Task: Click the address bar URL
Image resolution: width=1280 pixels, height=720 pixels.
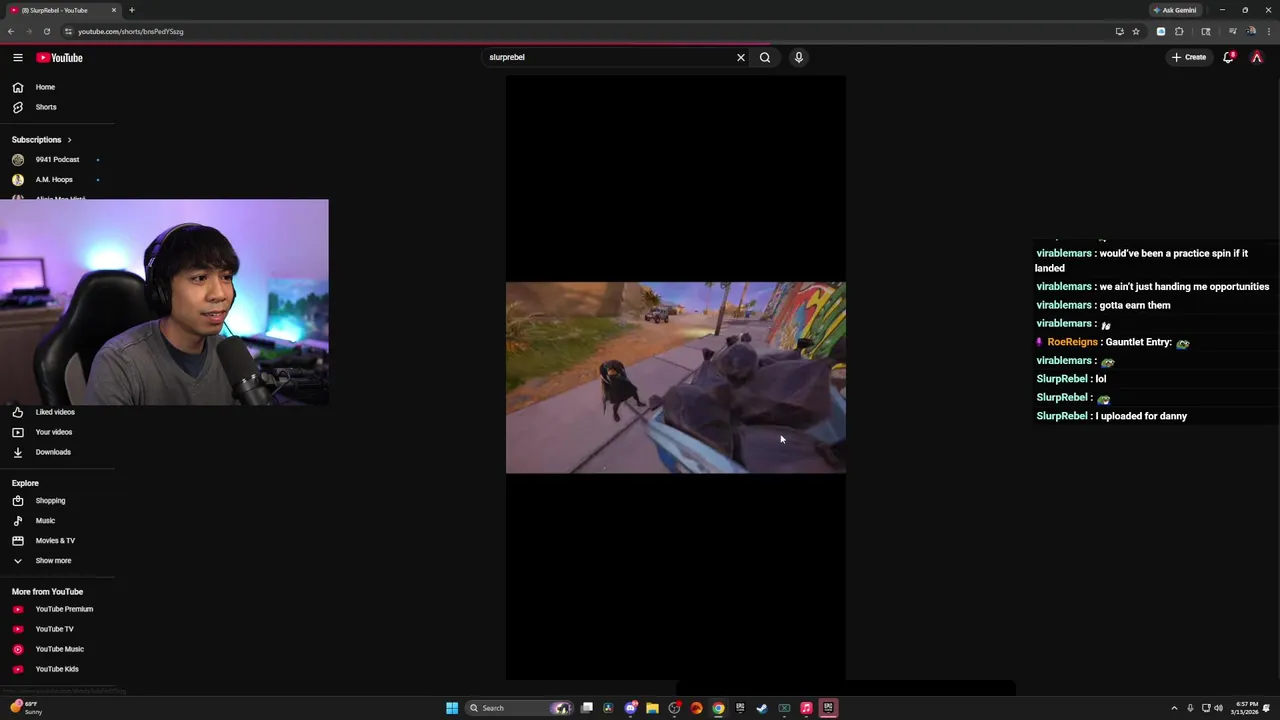Action: point(131,31)
